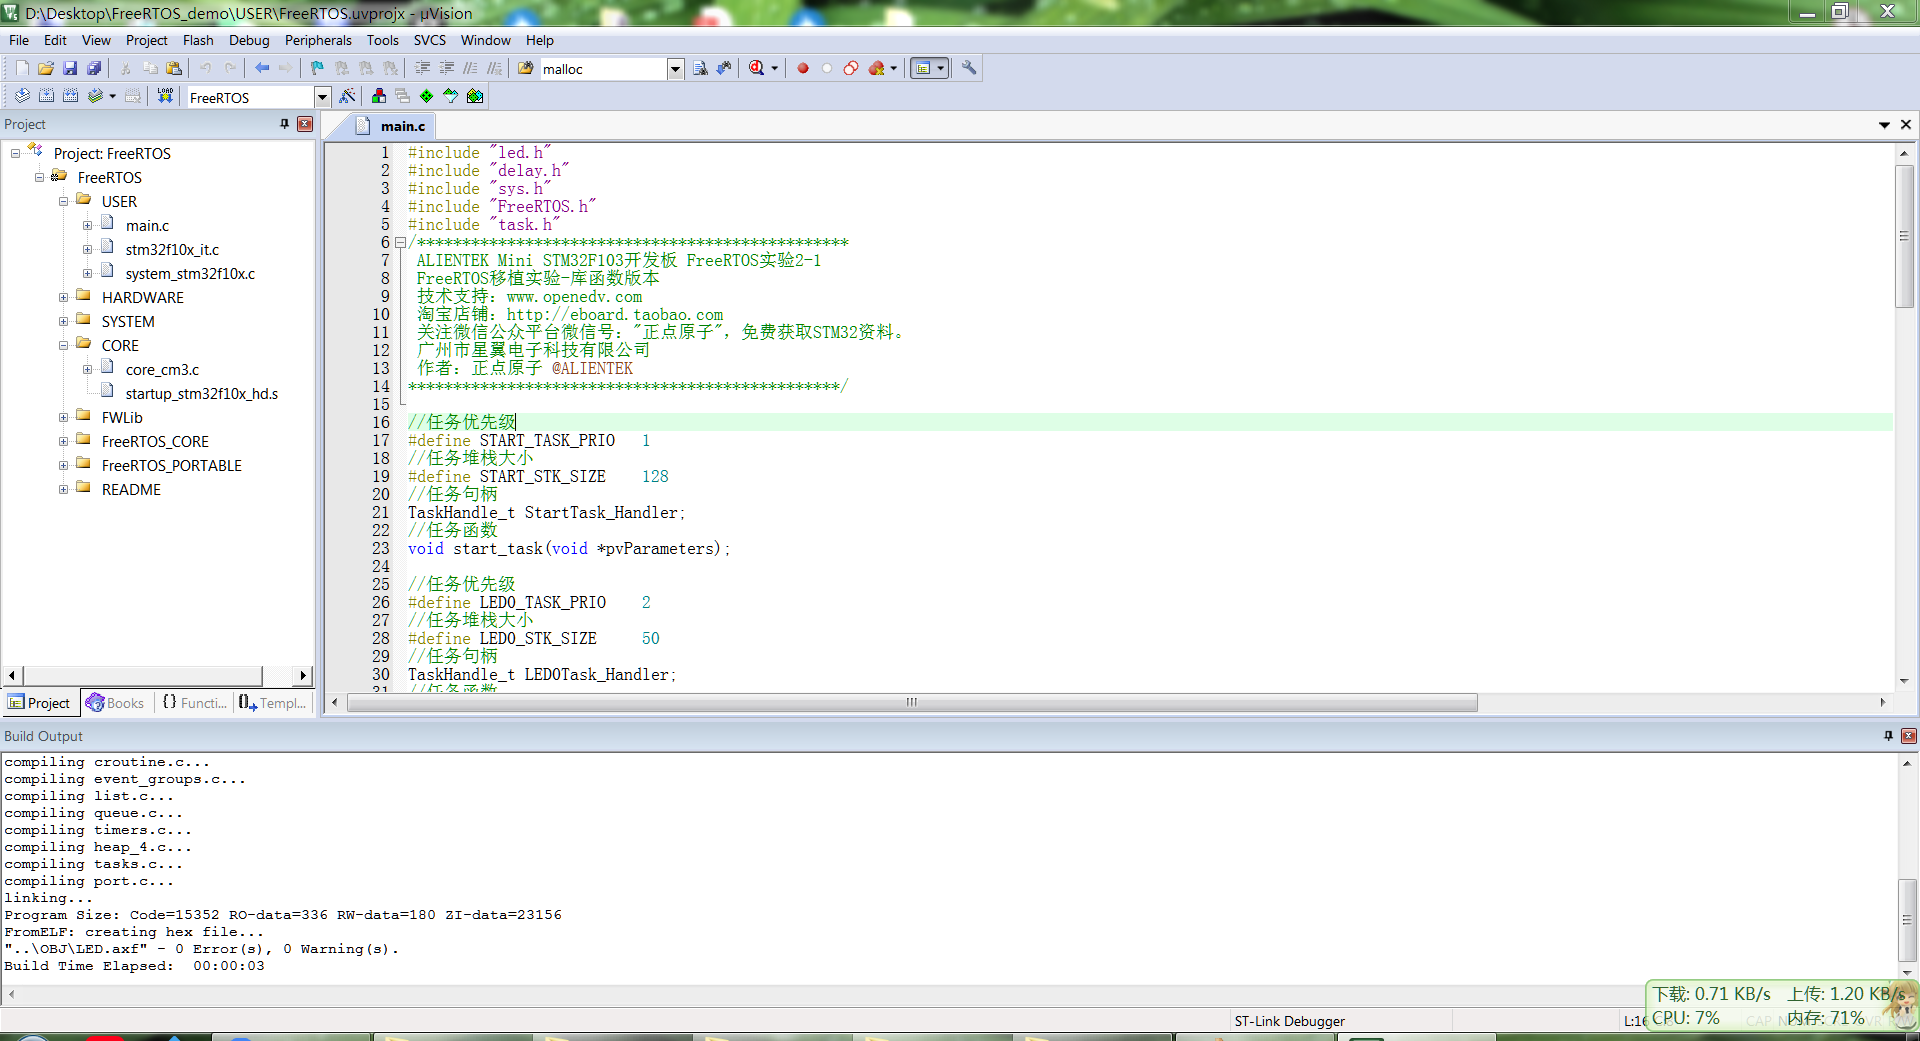Open the editor tab list dropdown arrow
This screenshot has width=1920, height=1041.
(1884, 125)
